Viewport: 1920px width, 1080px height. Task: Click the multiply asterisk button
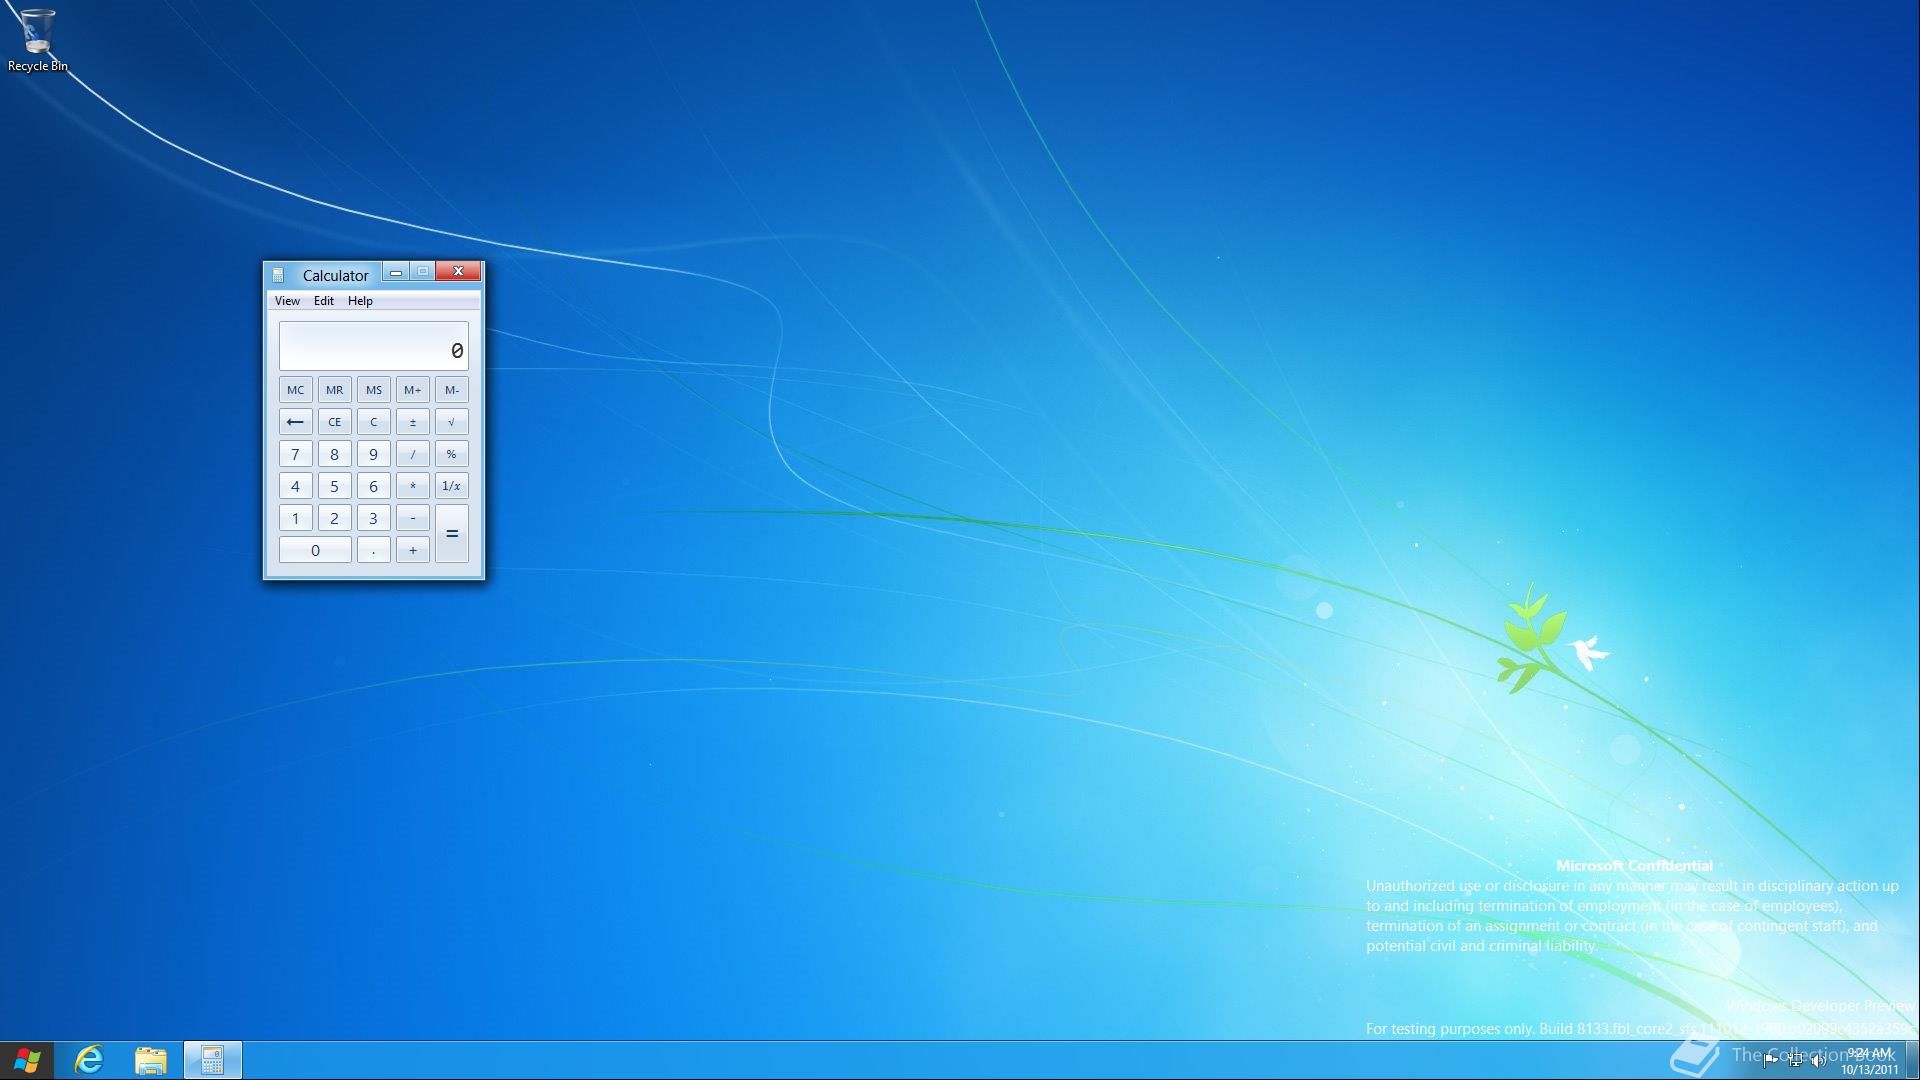pyautogui.click(x=412, y=486)
